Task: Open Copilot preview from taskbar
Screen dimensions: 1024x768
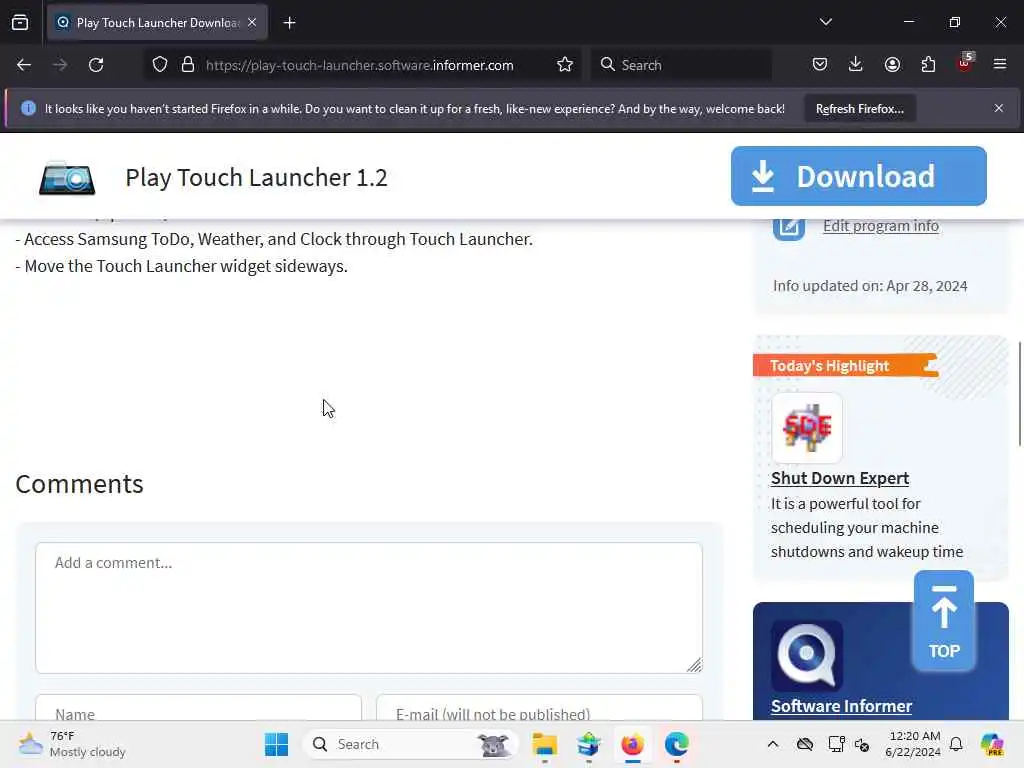Action: pyautogui.click(x=992, y=744)
